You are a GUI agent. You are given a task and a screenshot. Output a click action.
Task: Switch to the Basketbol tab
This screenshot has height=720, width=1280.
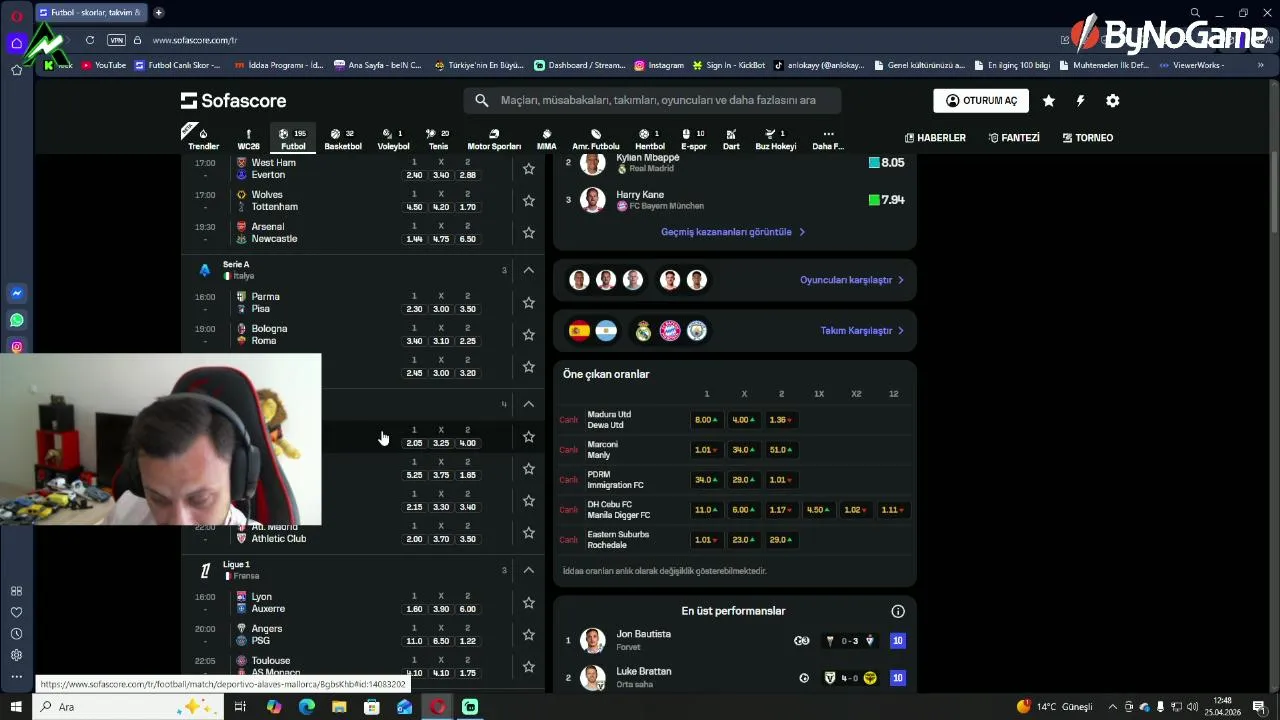click(343, 139)
